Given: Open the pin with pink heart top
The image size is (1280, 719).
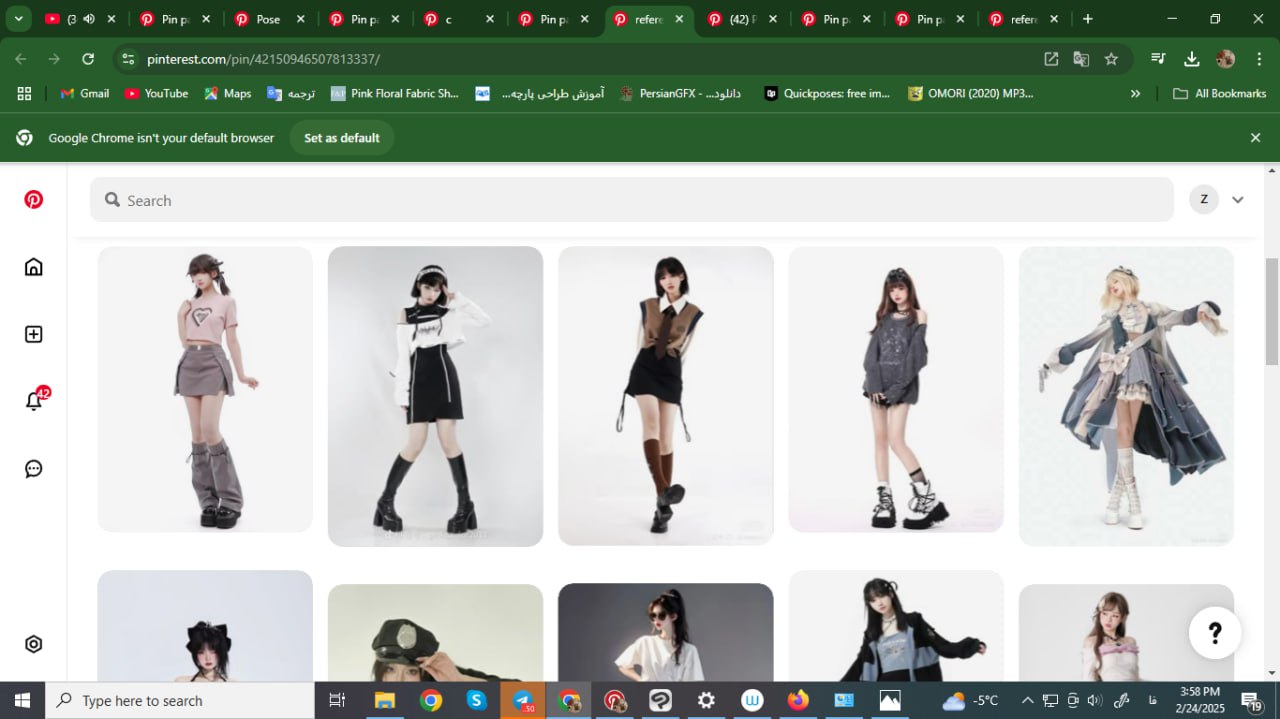Looking at the screenshot, I should coord(205,389).
